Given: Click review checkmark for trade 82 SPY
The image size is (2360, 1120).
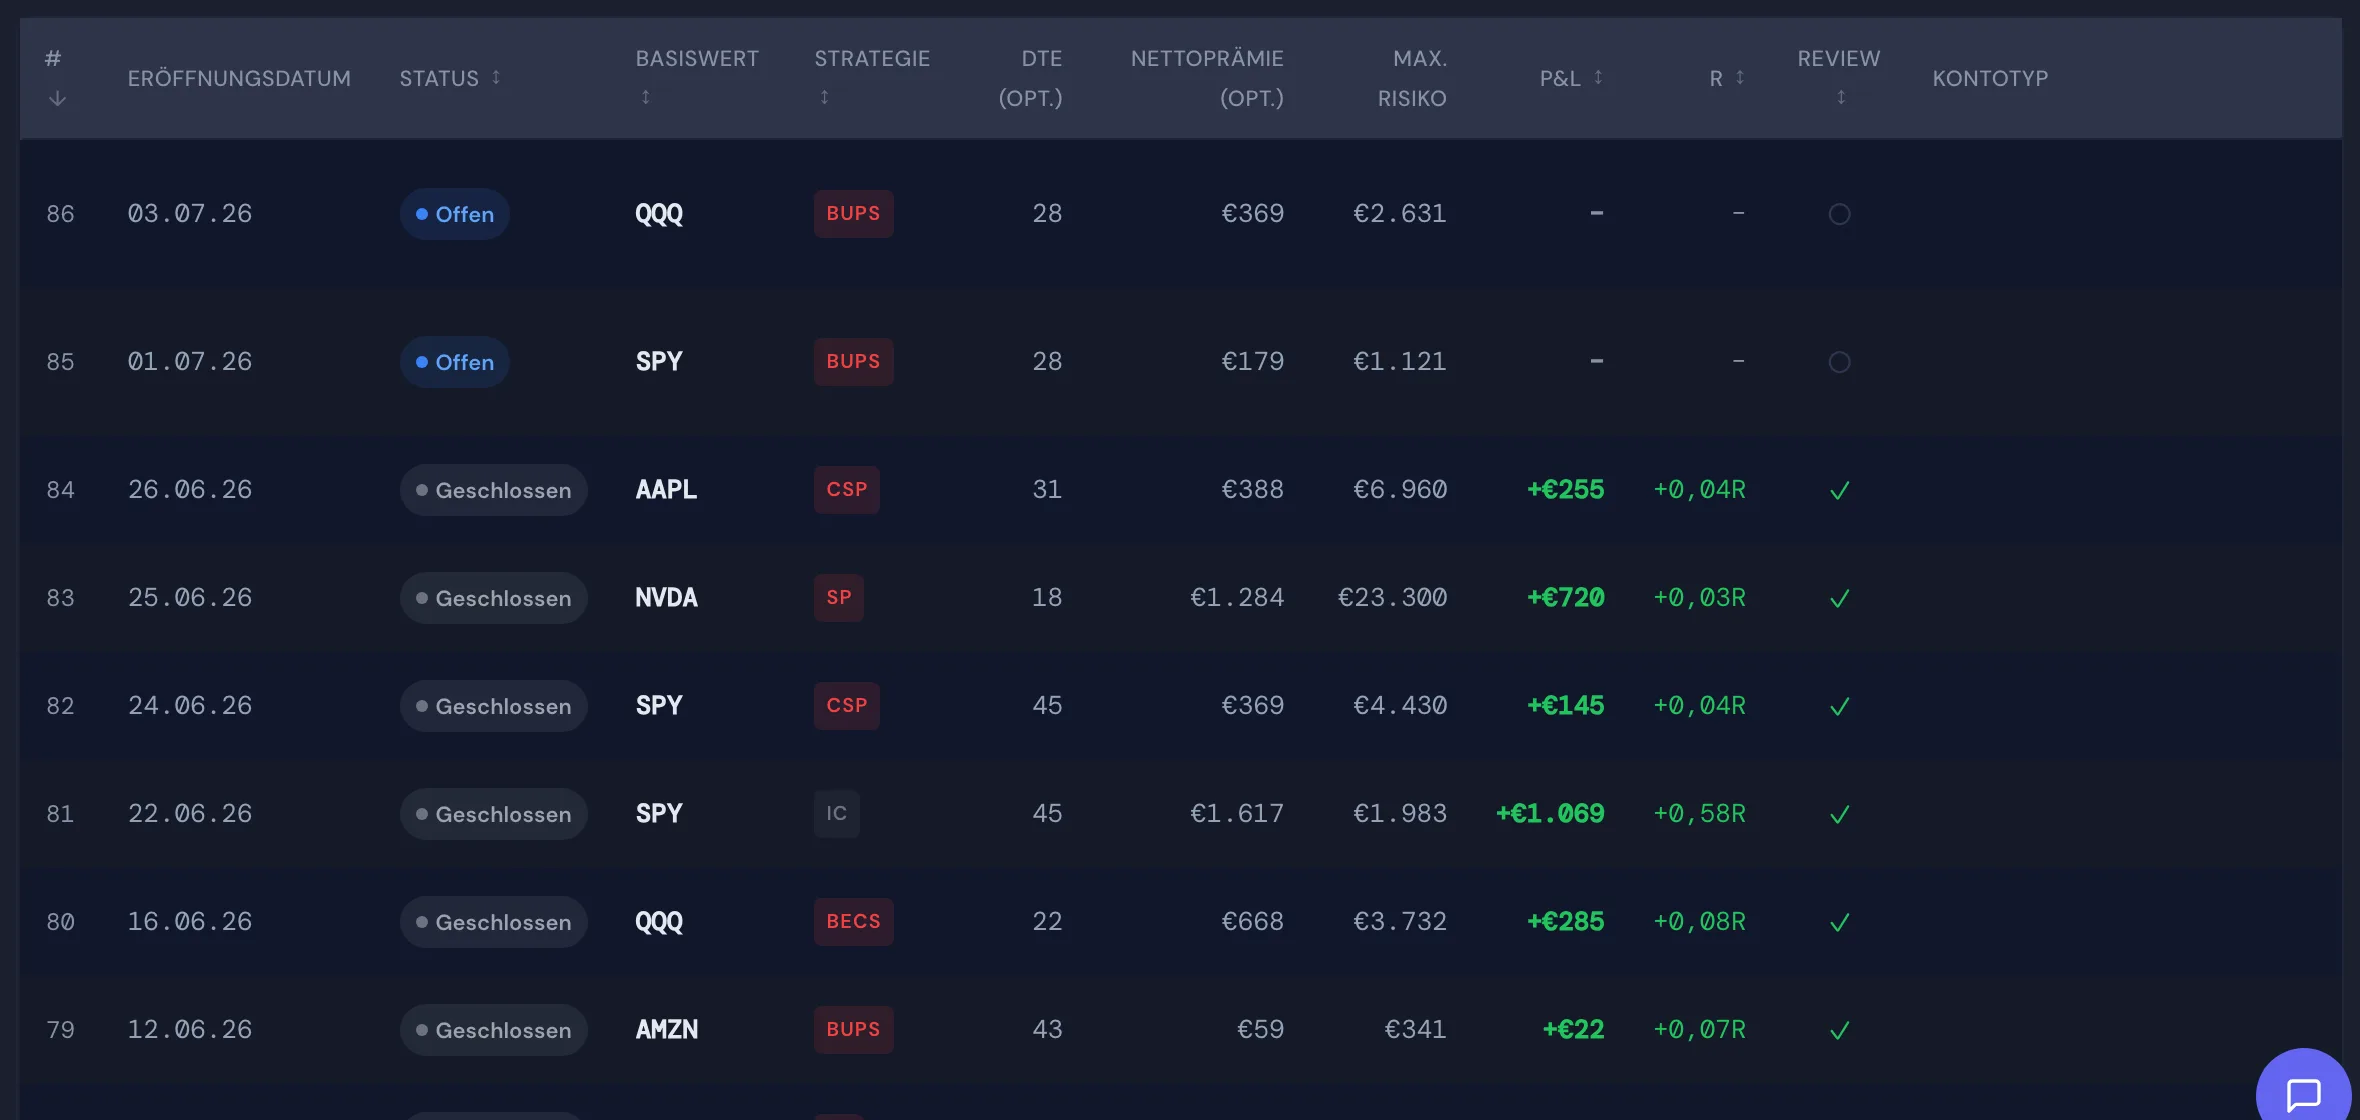Looking at the screenshot, I should pos(1839,706).
